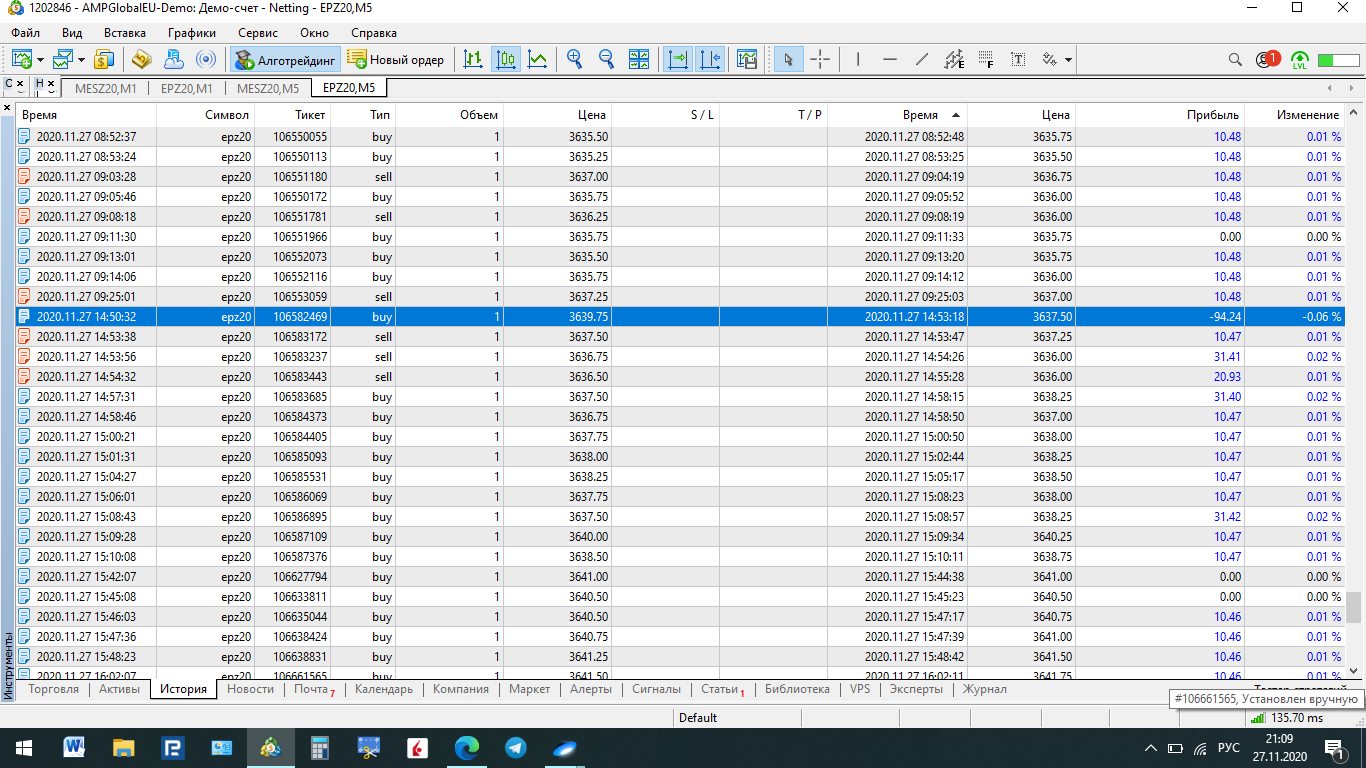
Task: Sort history by Тикет column header
Action: [x=293, y=115]
